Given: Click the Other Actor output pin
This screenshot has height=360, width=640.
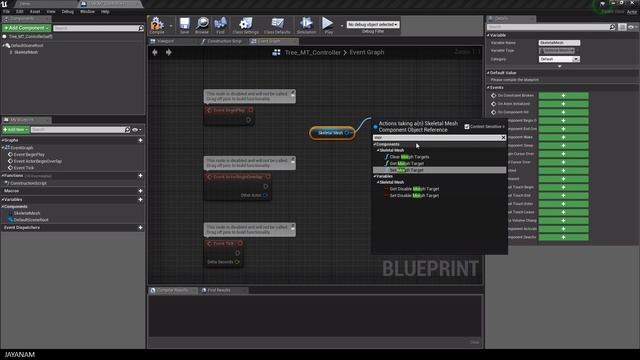Looking at the screenshot, I should pyautogui.click(x=265, y=196).
